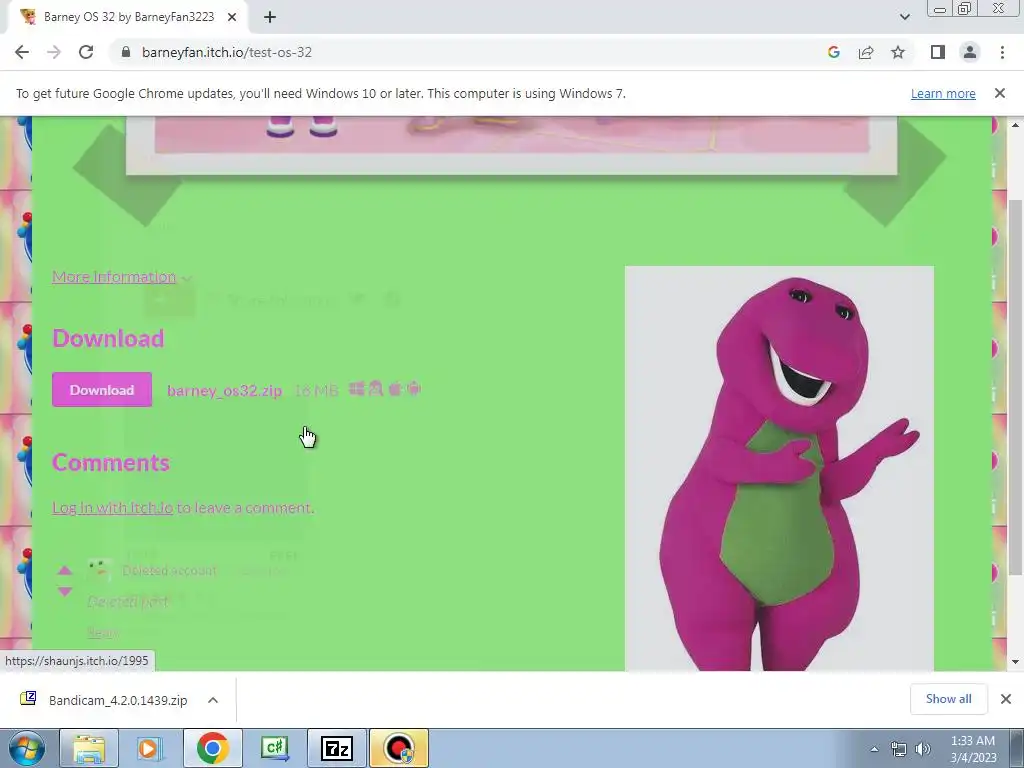
Task: Open the Chrome profile avatar
Action: tap(970, 52)
